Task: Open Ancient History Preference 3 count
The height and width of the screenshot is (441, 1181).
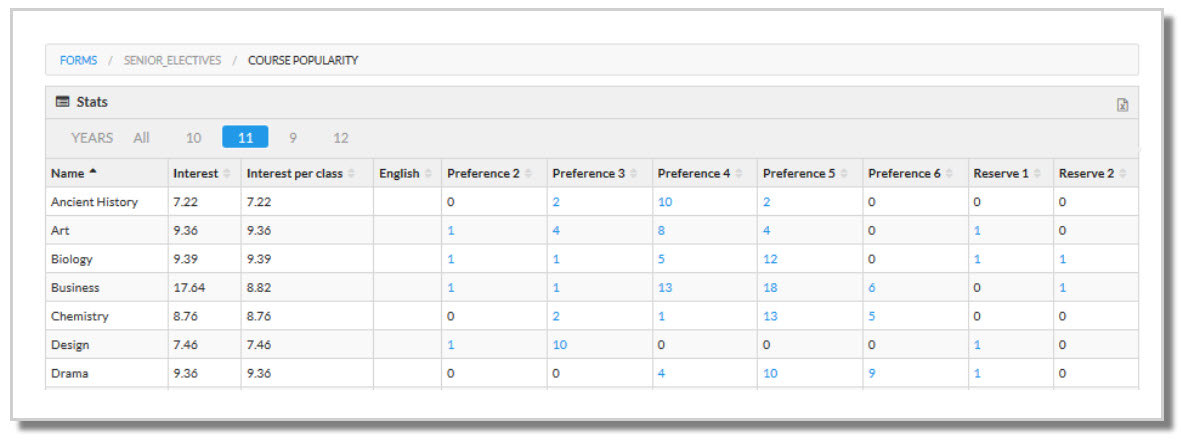Action: pos(556,202)
